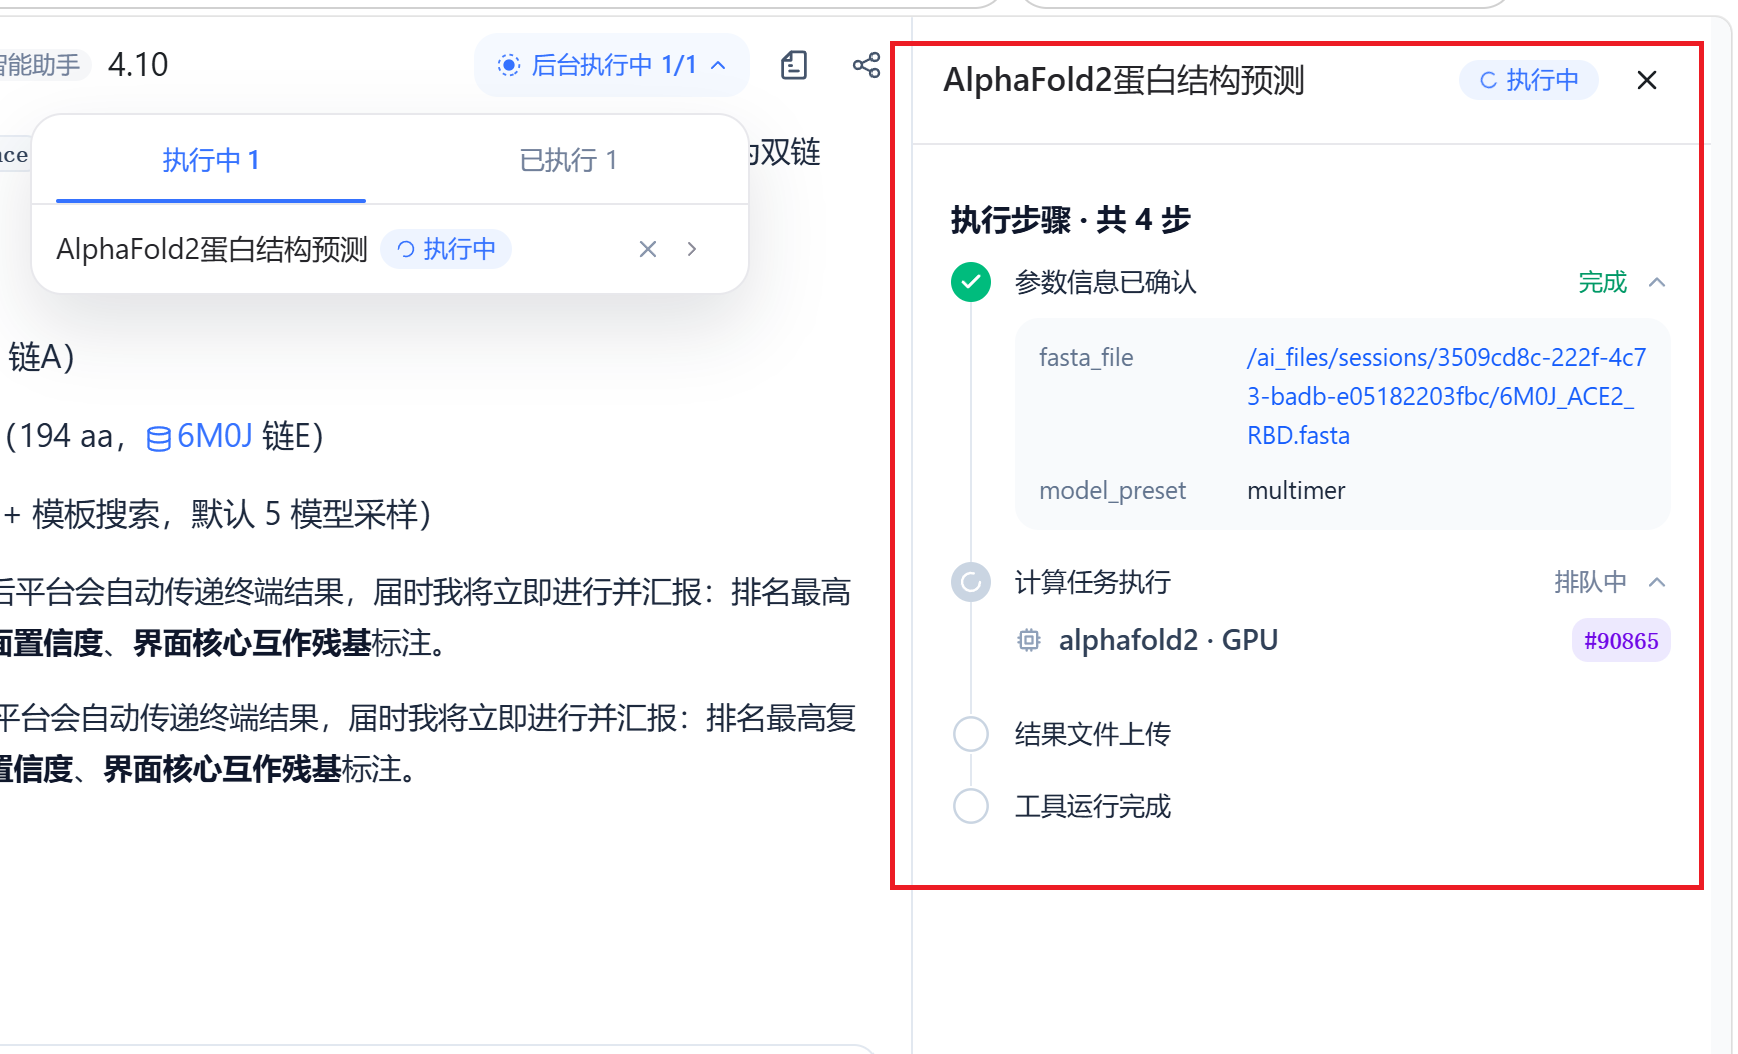Screen dimensions: 1738x1054
Task: Open AlphaFold2 task details arrow
Action: click(x=692, y=249)
